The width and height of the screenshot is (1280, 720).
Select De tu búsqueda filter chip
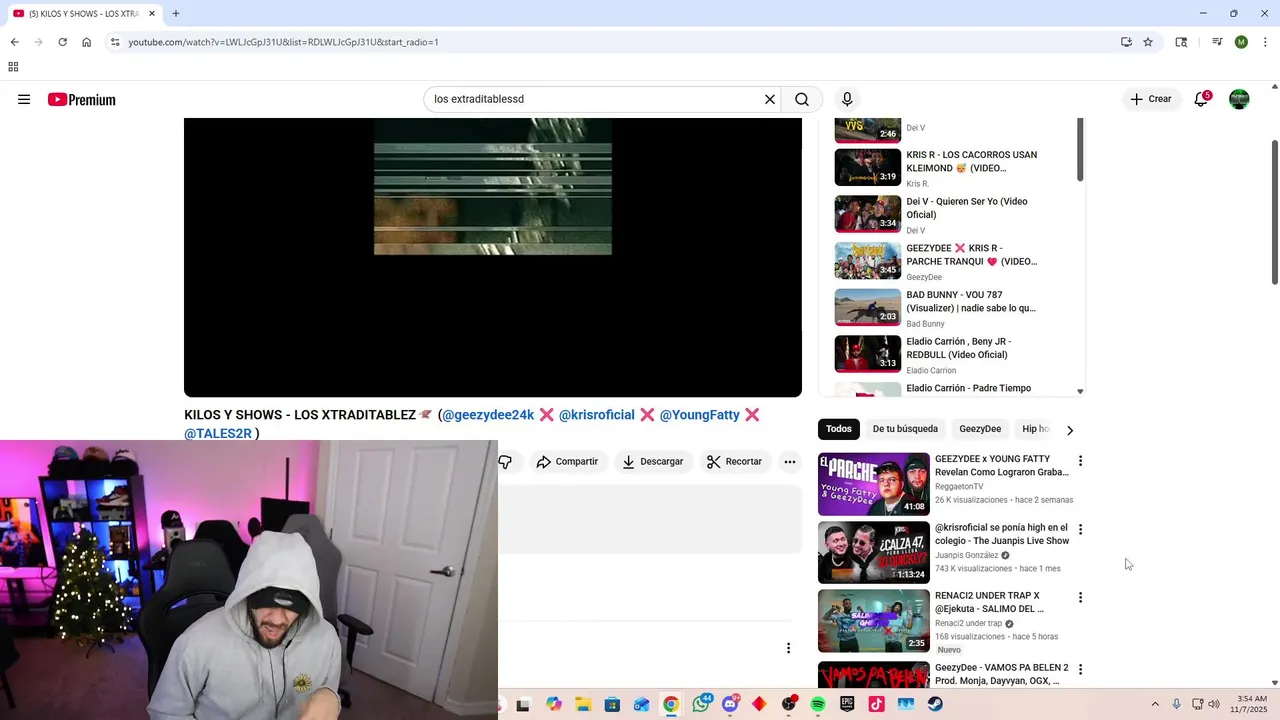click(x=905, y=429)
